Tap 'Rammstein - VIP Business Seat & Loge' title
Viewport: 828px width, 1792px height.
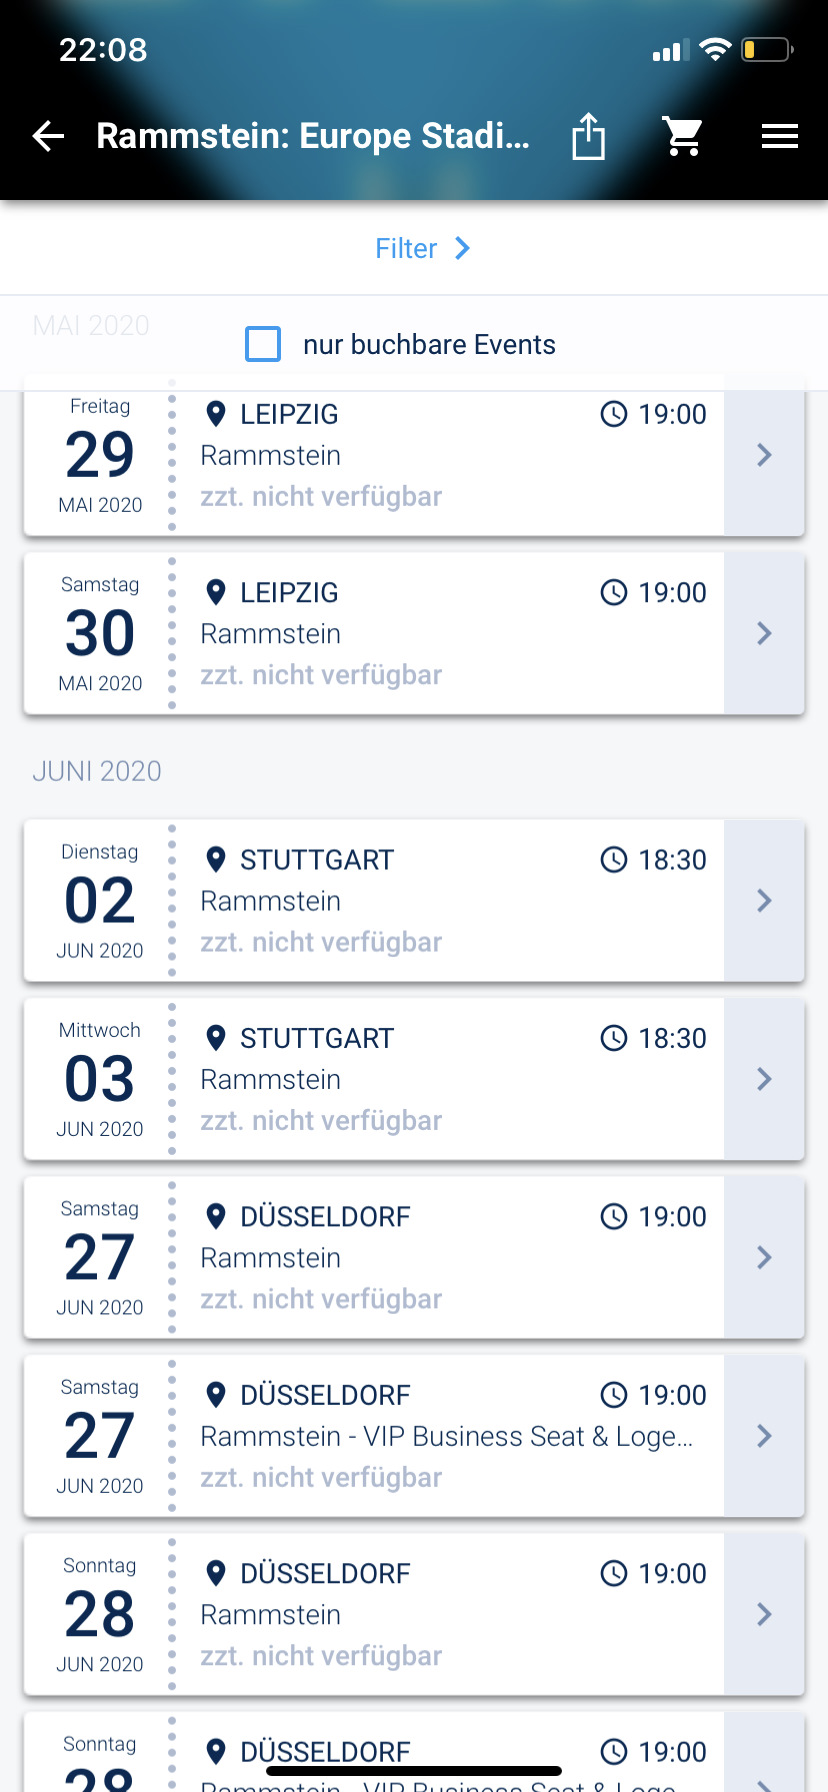coord(446,1437)
